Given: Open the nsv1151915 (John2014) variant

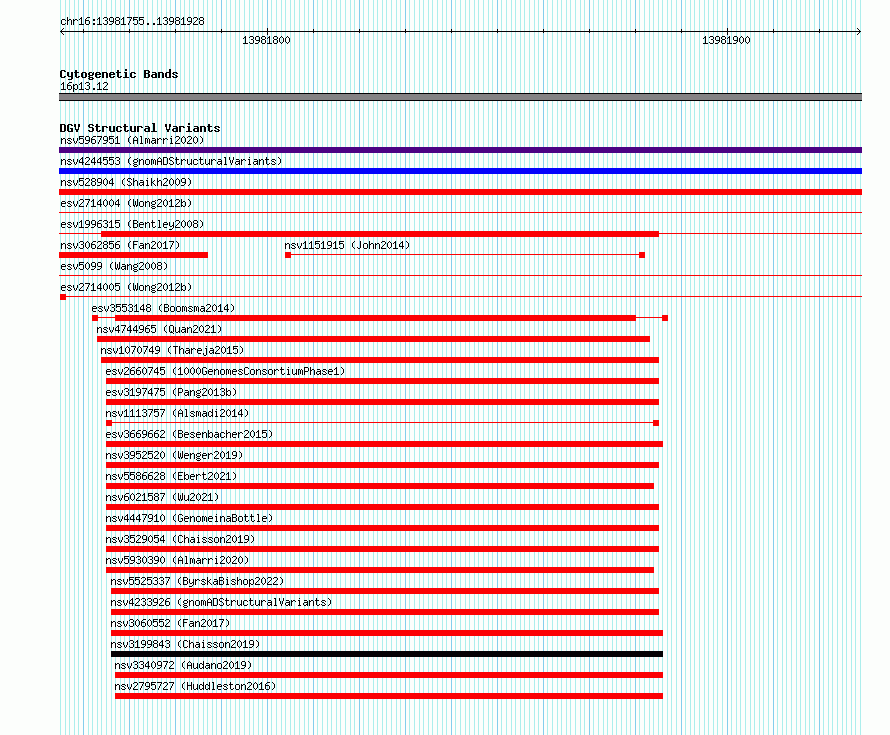Looking at the screenshot, I should pyautogui.click(x=347, y=245).
